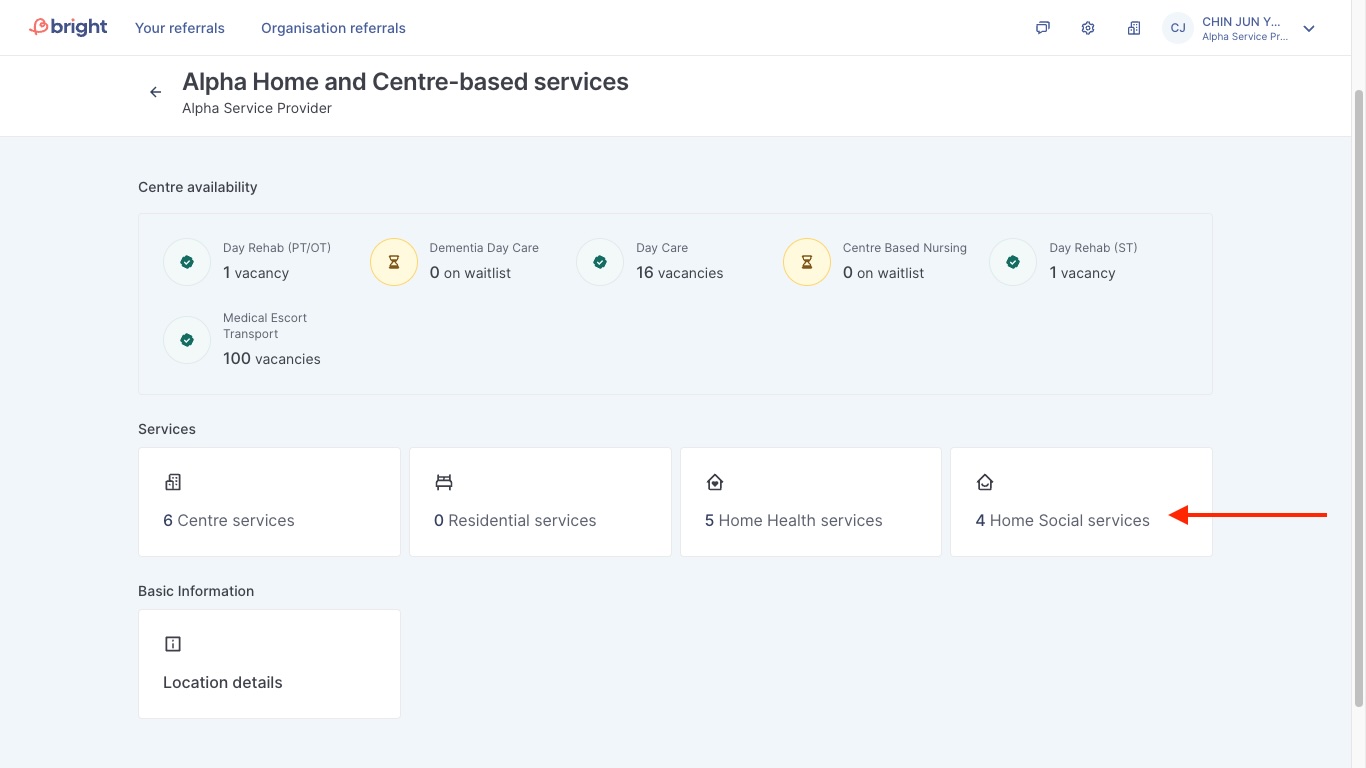This screenshot has width=1366, height=768.
Task: Open the 6 Centre services card
Action: [x=269, y=502]
